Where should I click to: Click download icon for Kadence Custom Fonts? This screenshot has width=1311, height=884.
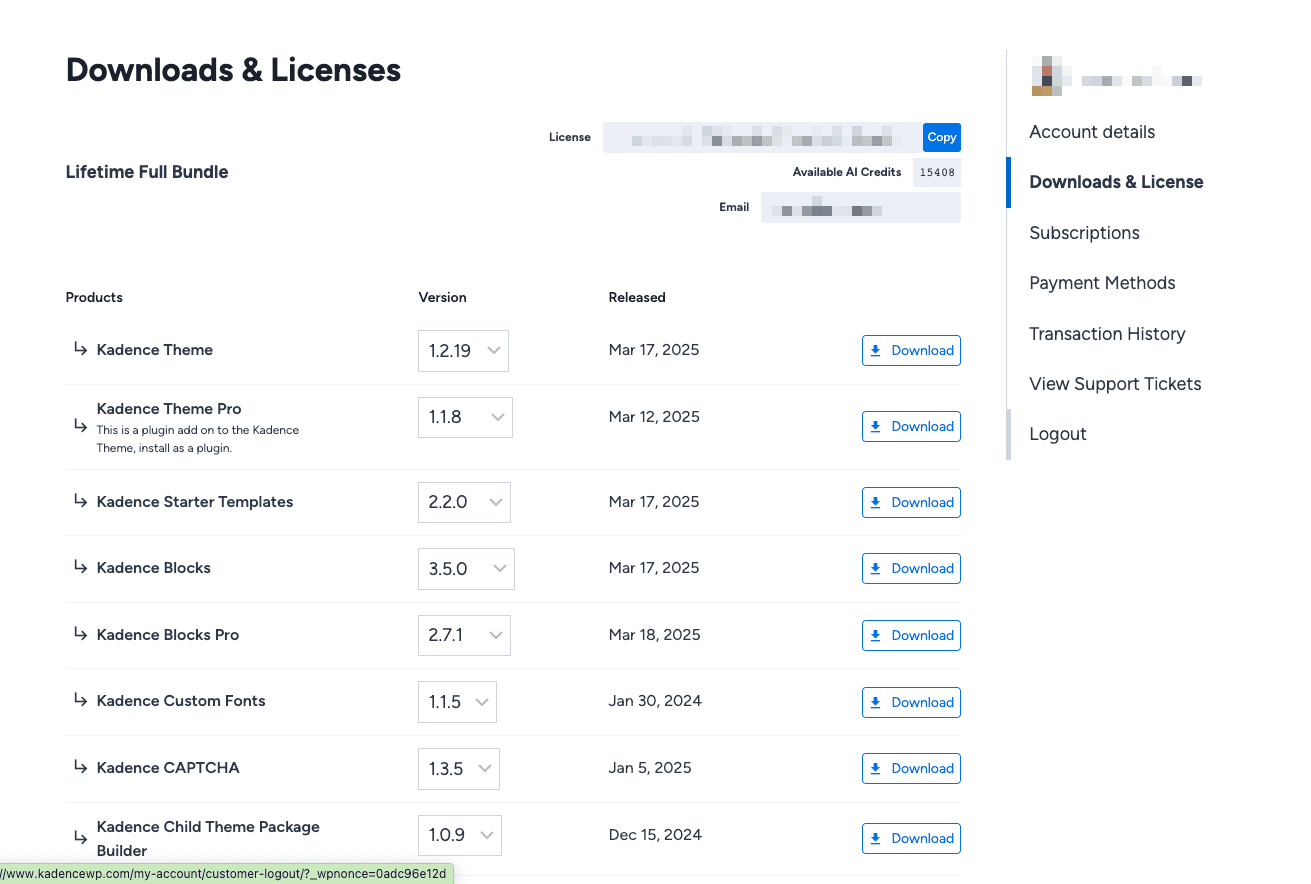[x=876, y=703]
